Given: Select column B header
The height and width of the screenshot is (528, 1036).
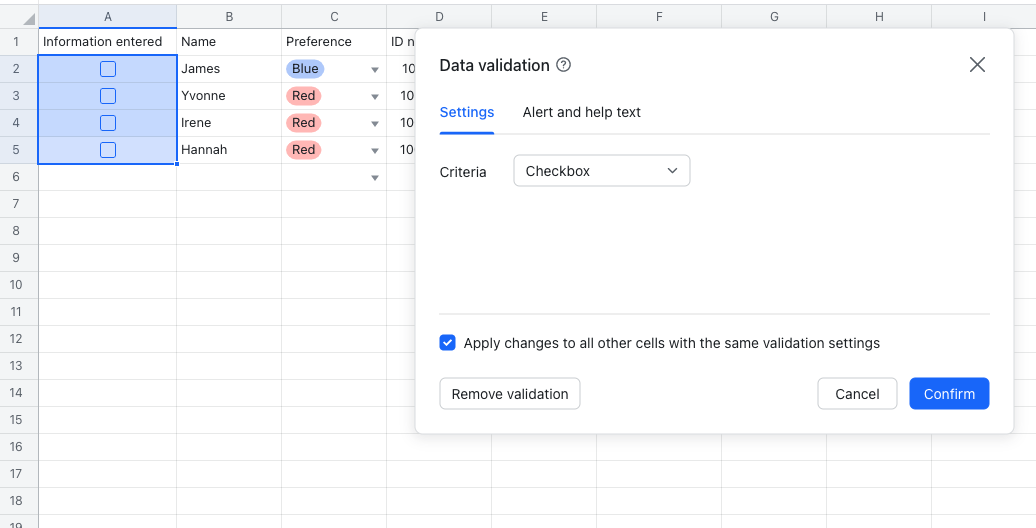Looking at the screenshot, I should pyautogui.click(x=229, y=17).
